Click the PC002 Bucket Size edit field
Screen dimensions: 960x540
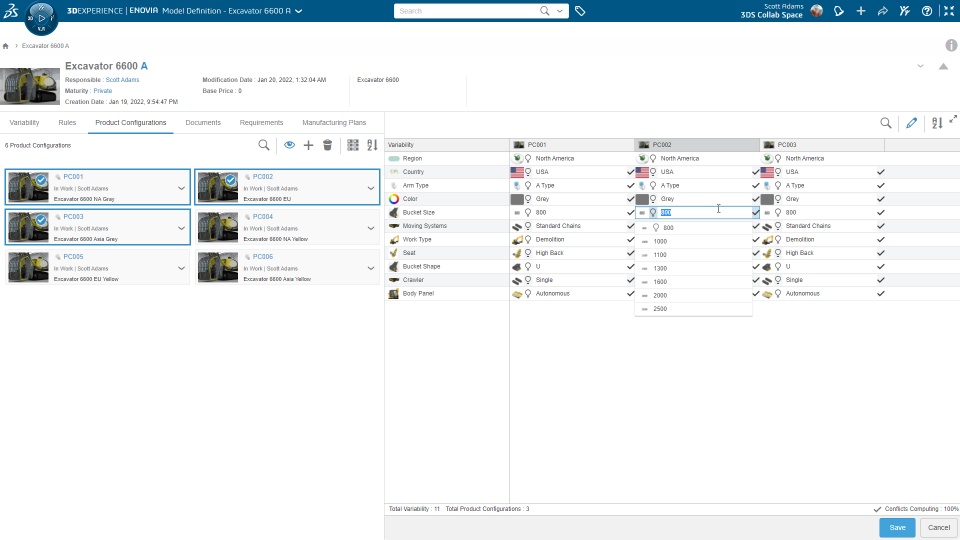697,212
